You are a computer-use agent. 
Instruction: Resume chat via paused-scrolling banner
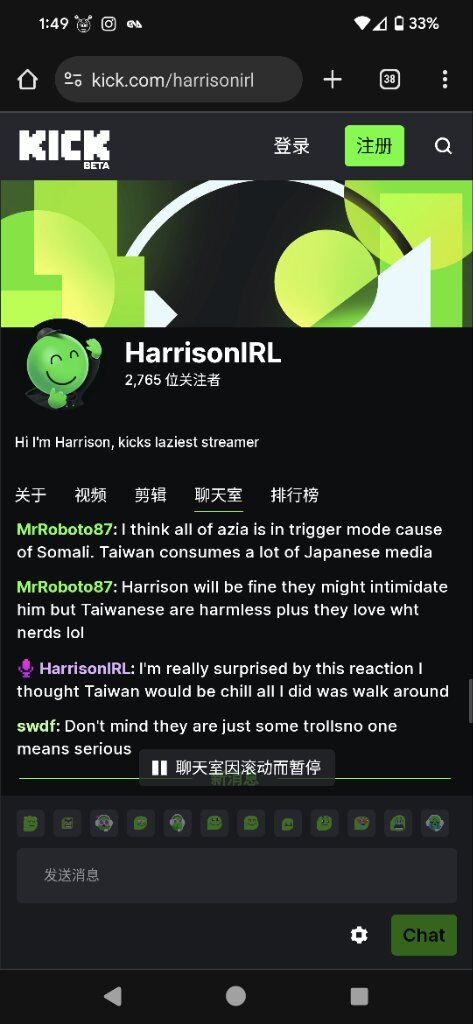click(x=236, y=767)
